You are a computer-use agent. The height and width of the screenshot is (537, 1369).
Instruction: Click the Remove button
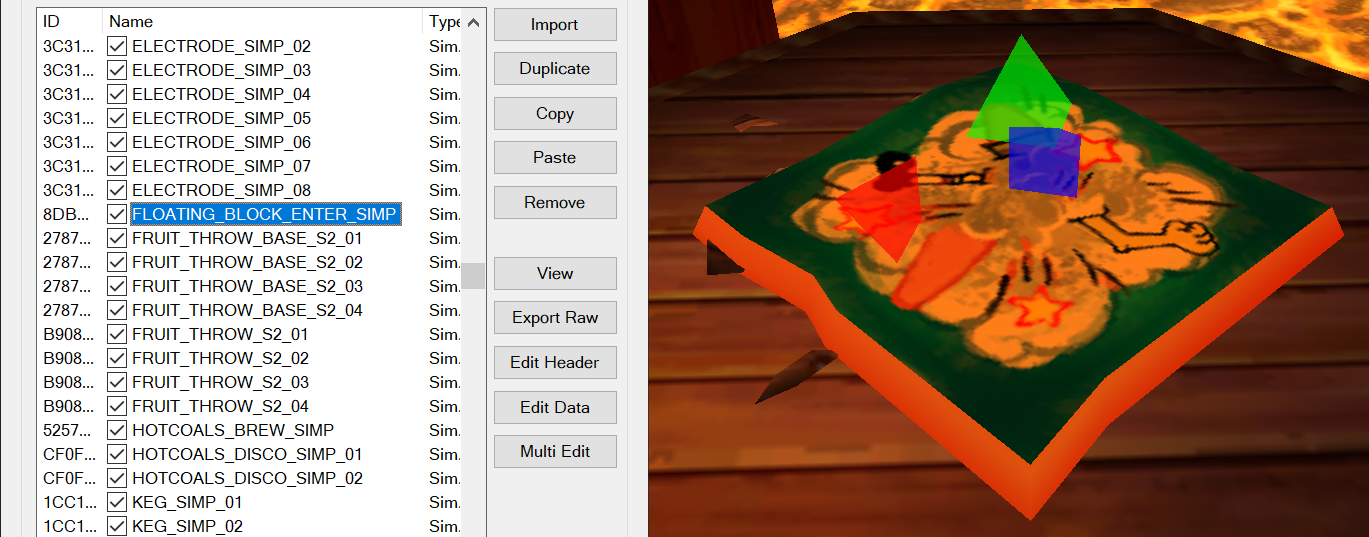pos(555,202)
